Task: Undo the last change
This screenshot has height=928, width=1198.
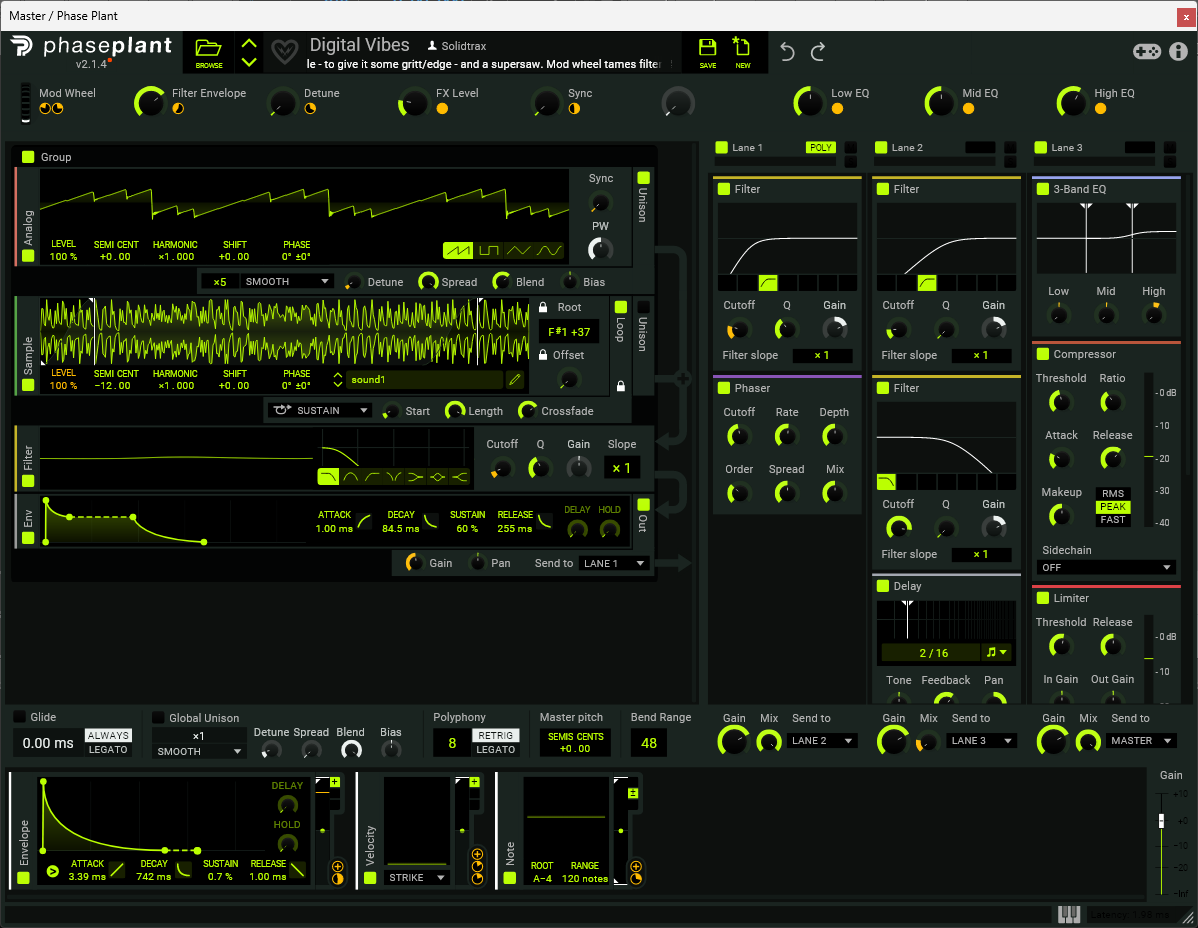Action: point(787,51)
